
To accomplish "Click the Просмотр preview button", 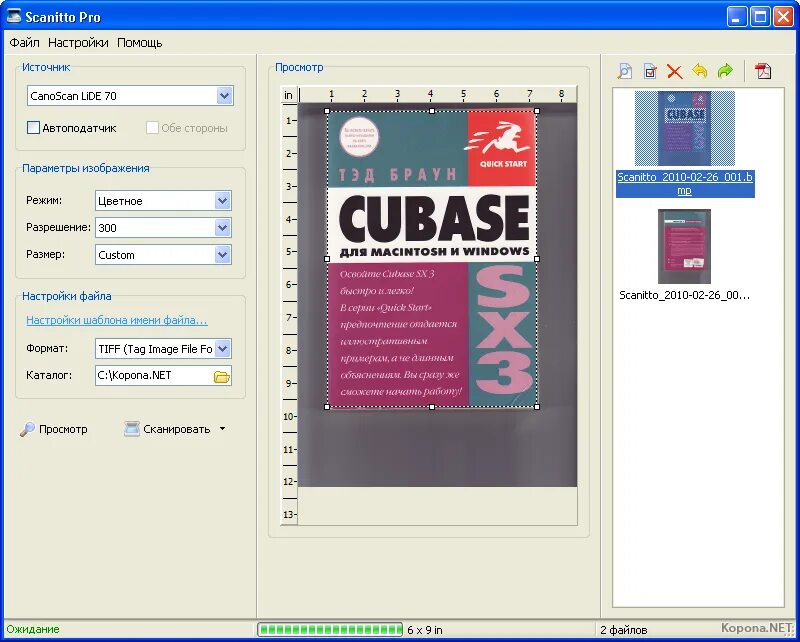I will [54, 429].
